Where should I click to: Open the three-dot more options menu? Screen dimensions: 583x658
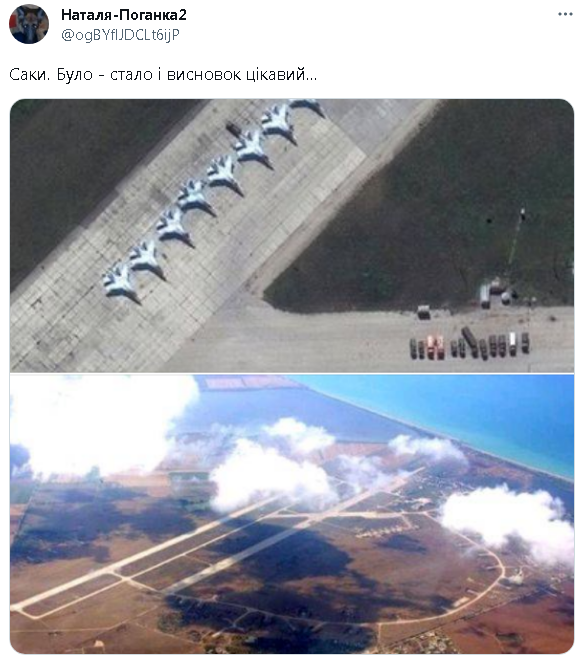565,14
